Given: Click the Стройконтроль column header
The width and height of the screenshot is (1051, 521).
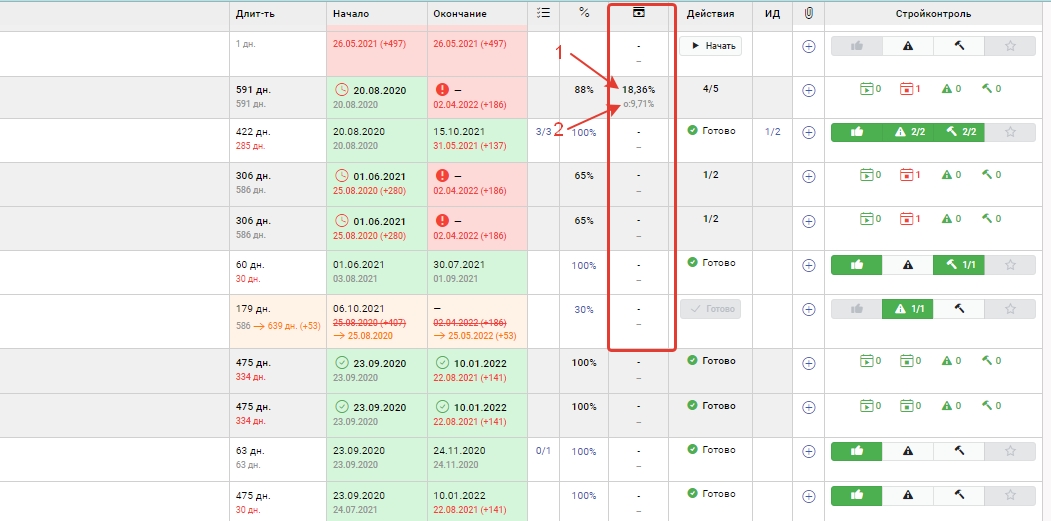Looking at the screenshot, I should [x=932, y=14].
